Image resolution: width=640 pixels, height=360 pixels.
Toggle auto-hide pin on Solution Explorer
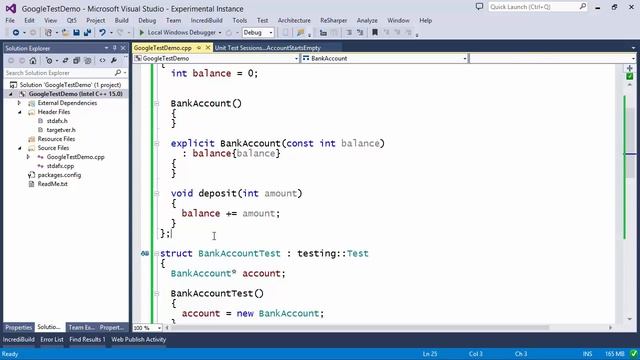pyautogui.click(x=115, y=48)
